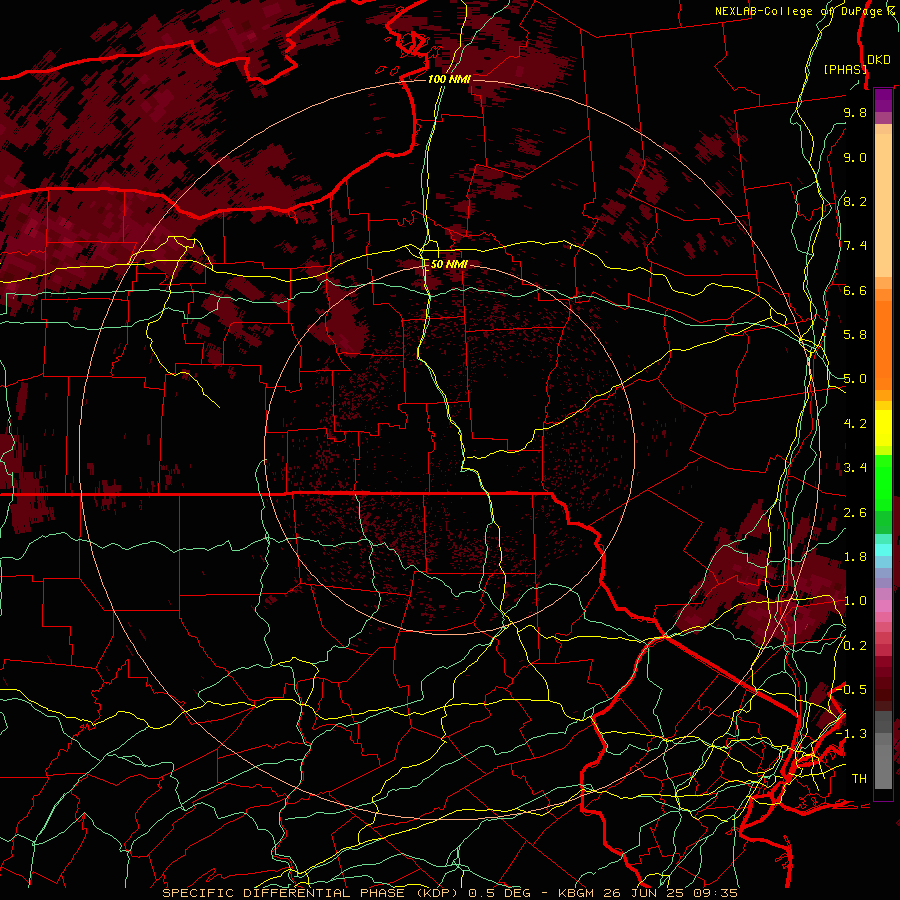This screenshot has width=900, height=900.
Task: Pick the purple segment atop the color bar
Action: pyautogui.click(x=883, y=100)
